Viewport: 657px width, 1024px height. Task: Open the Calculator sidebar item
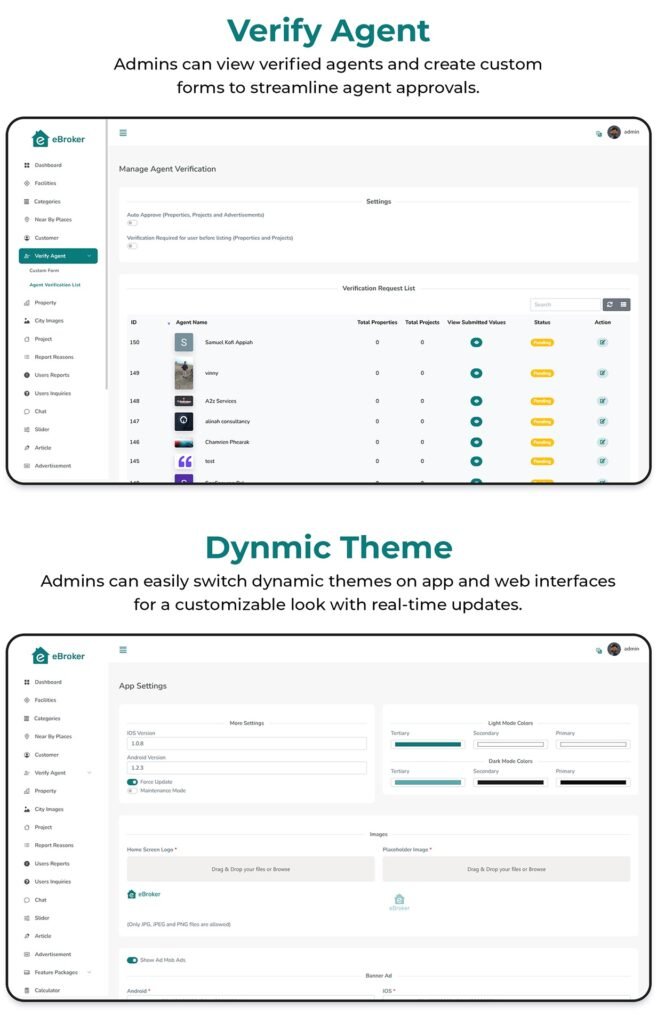click(47, 990)
